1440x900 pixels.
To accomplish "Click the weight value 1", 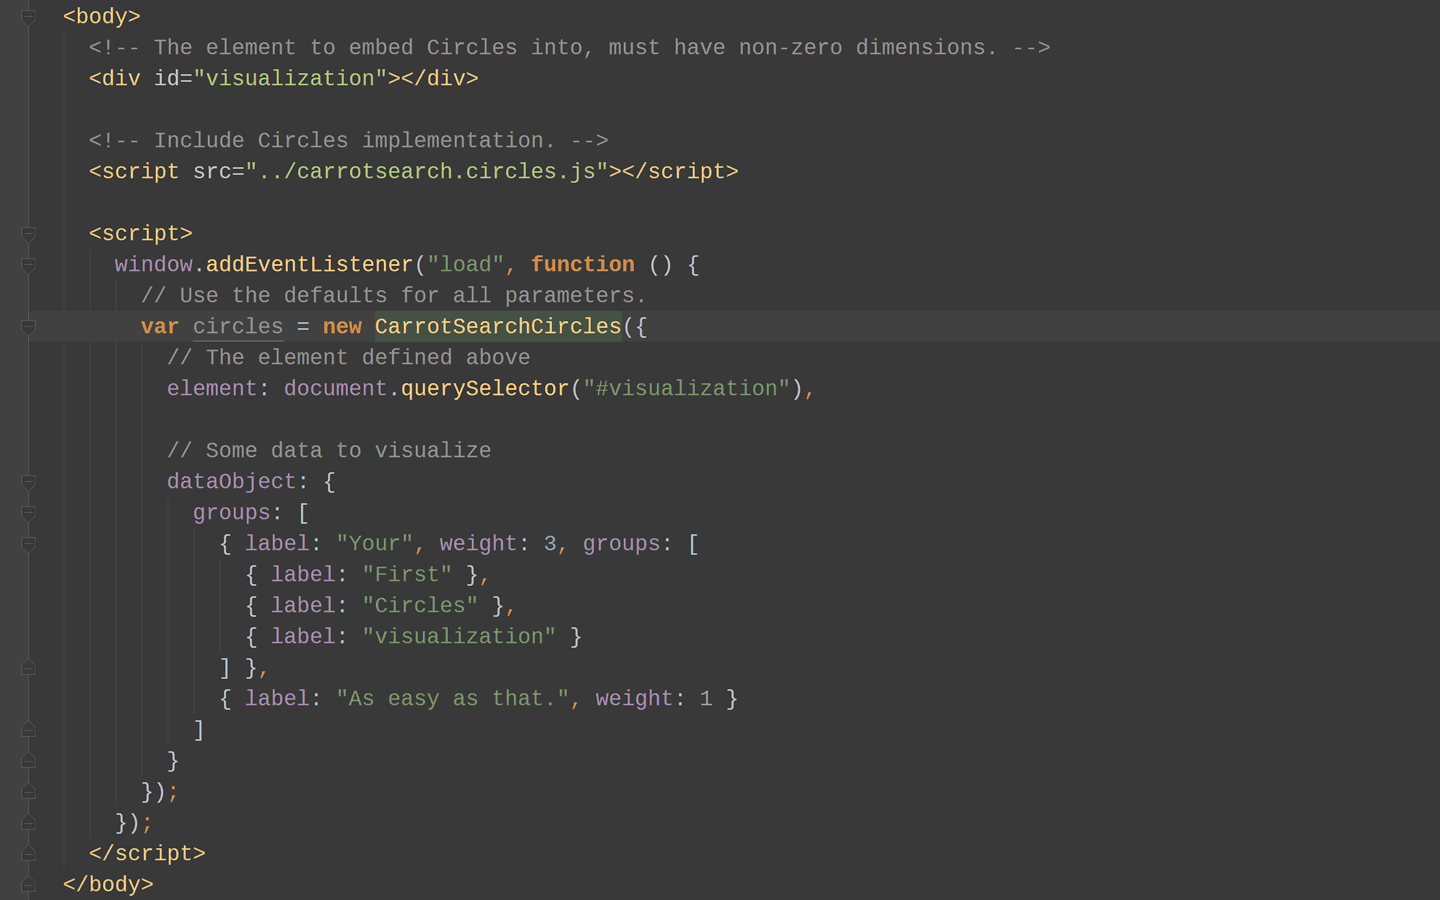I will 706,699.
